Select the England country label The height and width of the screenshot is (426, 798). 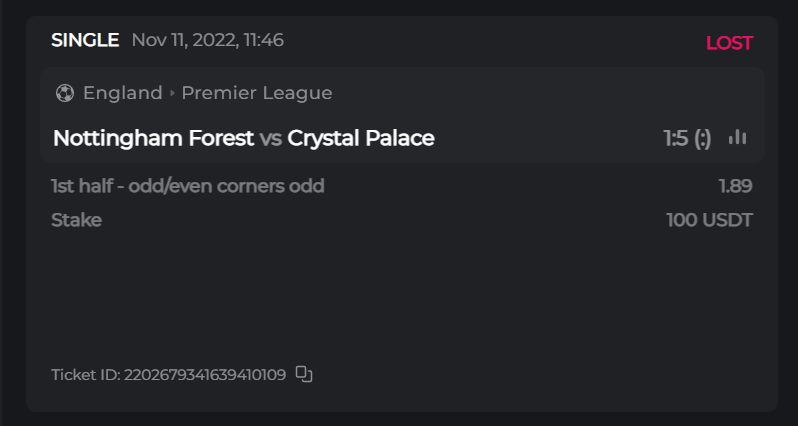pyautogui.click(x=122, y=93)
